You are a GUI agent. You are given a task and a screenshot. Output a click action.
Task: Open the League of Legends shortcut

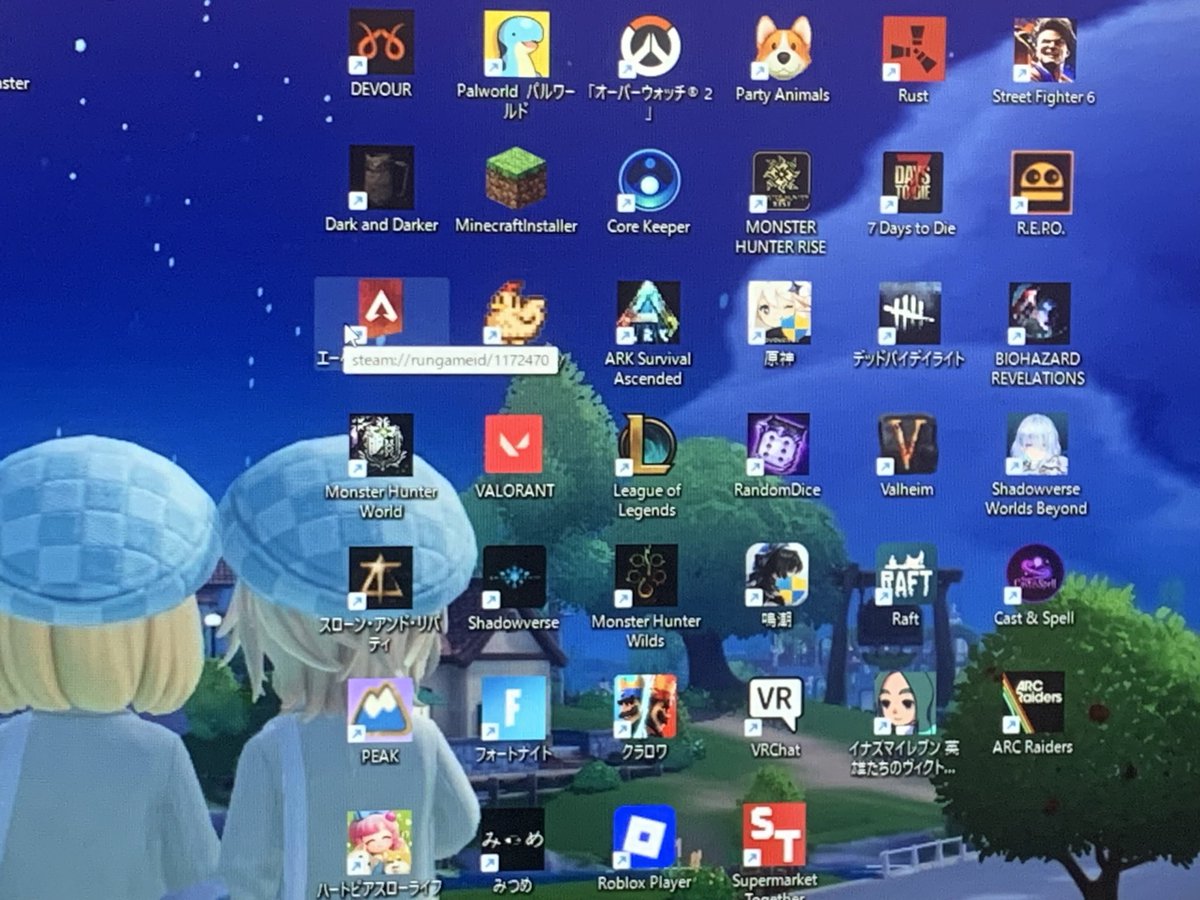646,444
